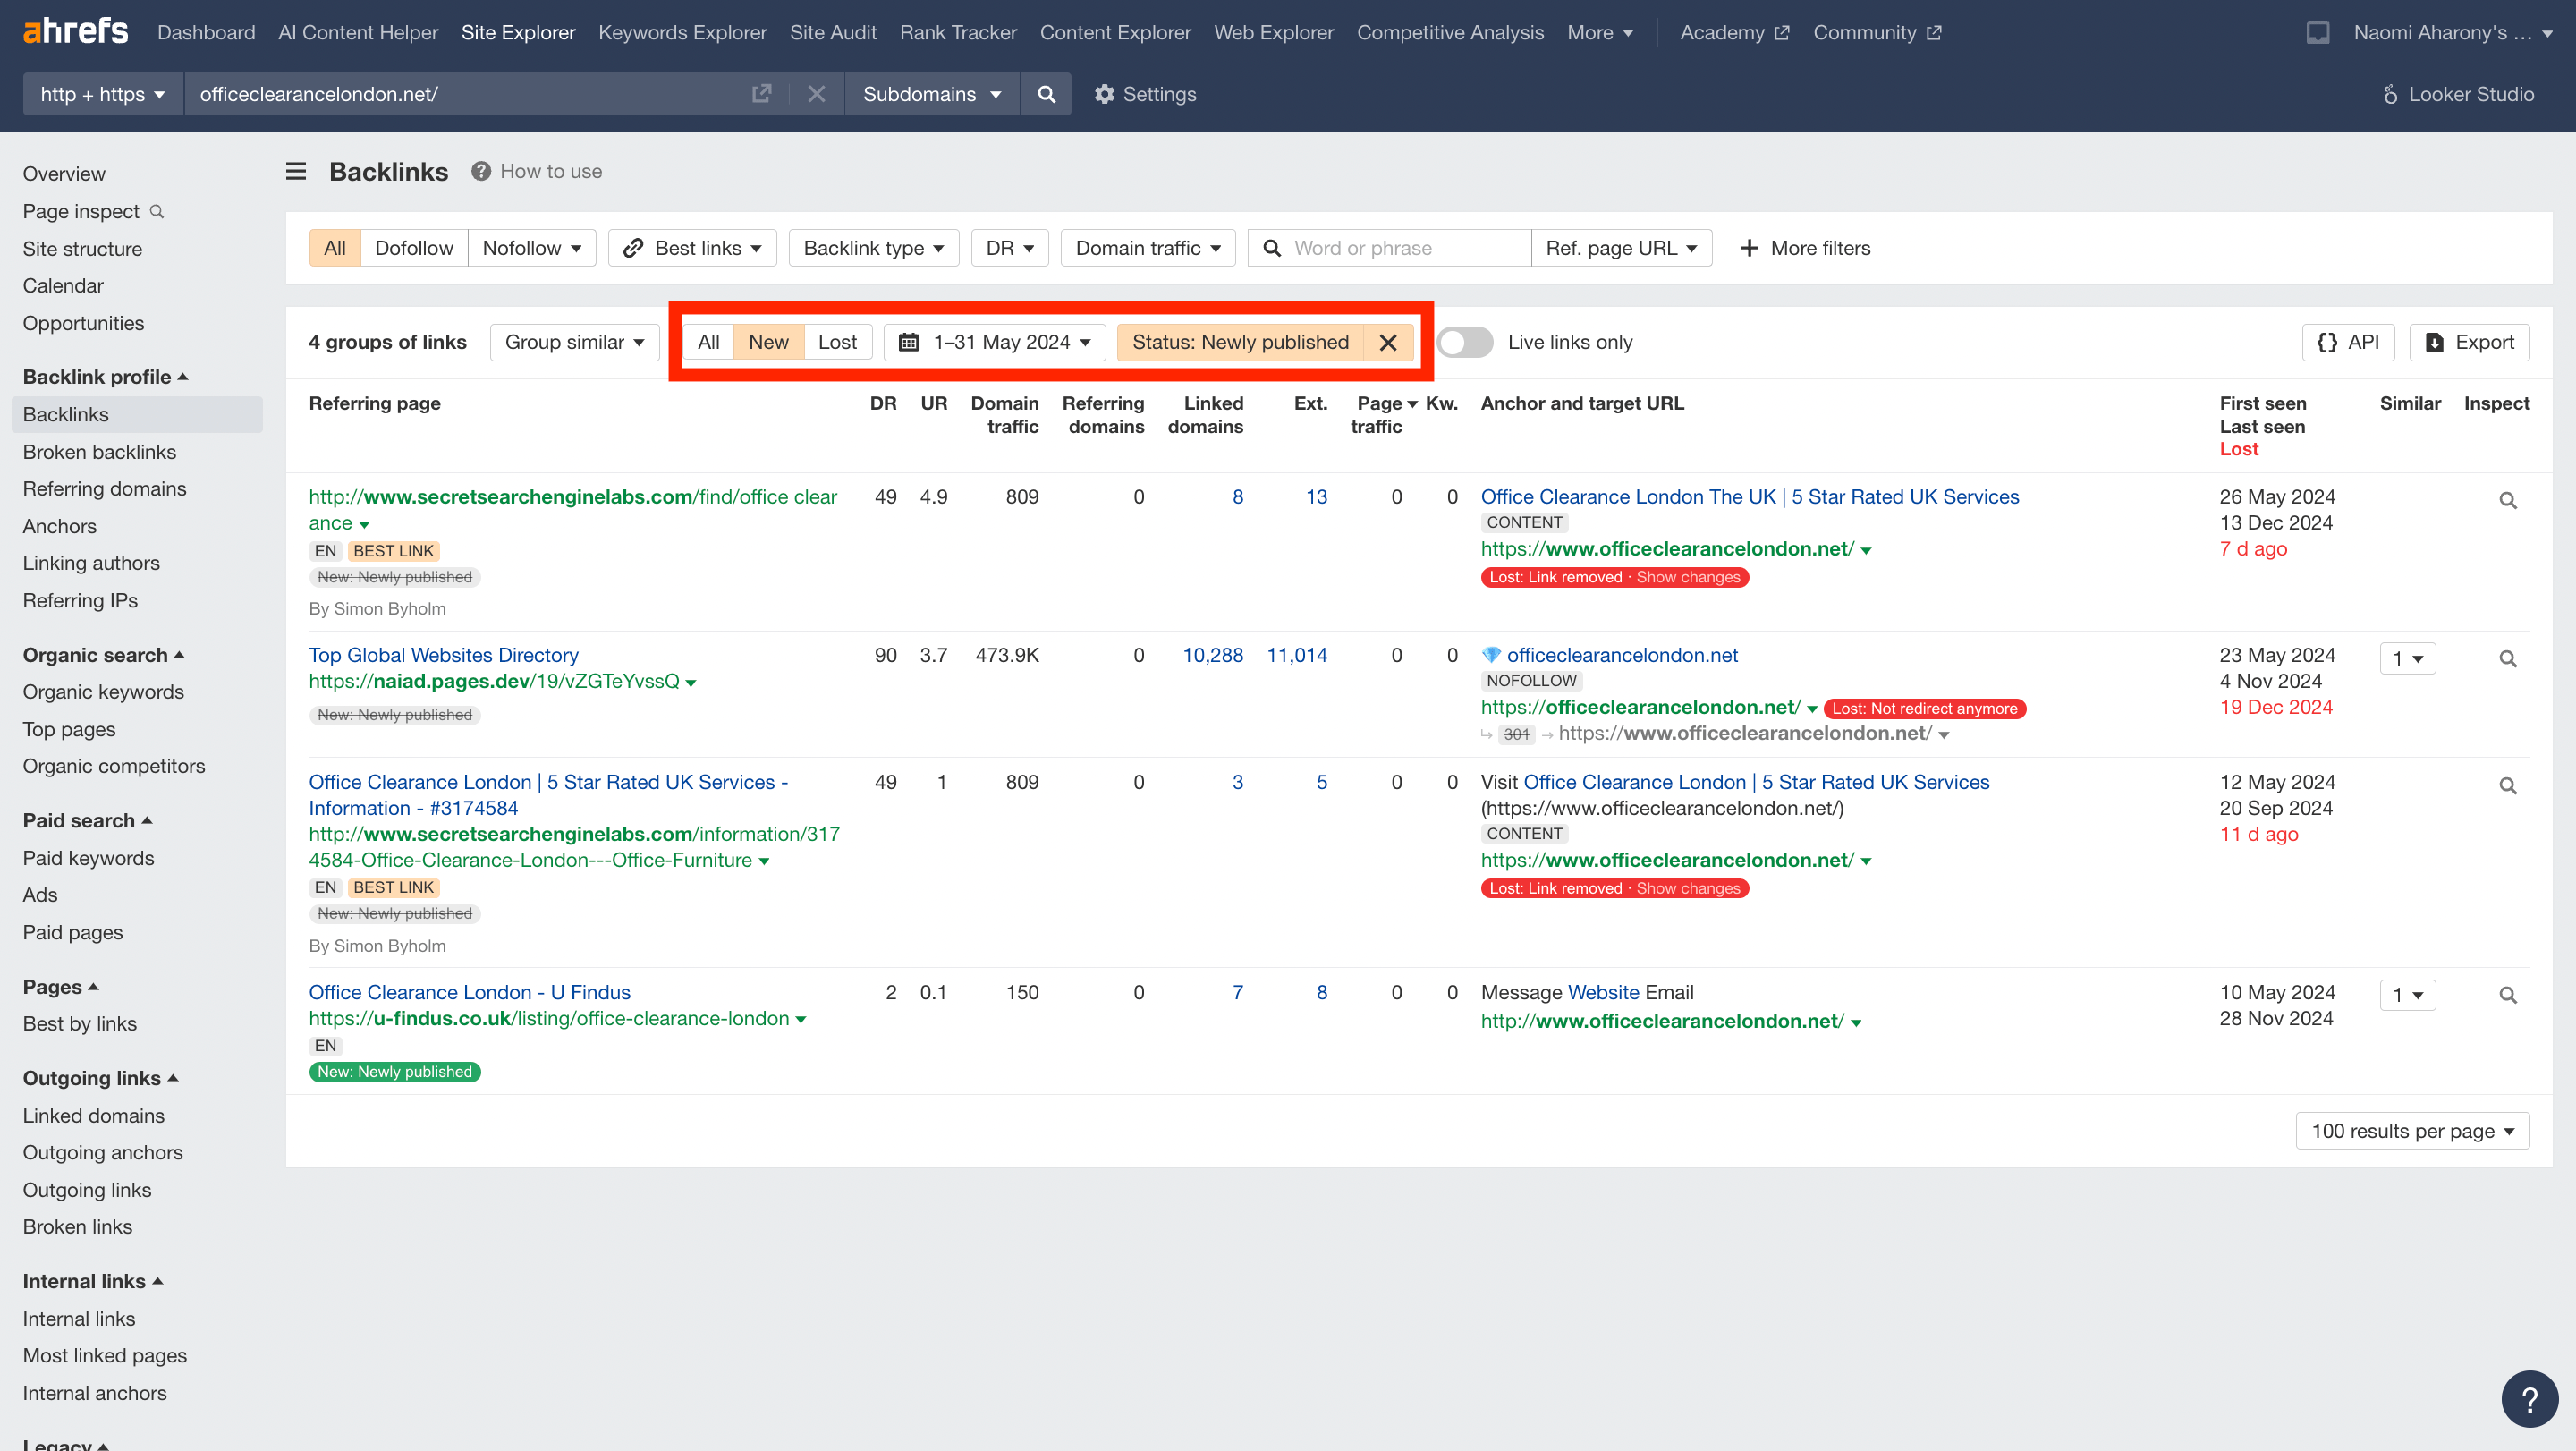The height and width of the screenshot is (1451, 2576).
Task: Select the Lost links tab
Action: (837, 342)
